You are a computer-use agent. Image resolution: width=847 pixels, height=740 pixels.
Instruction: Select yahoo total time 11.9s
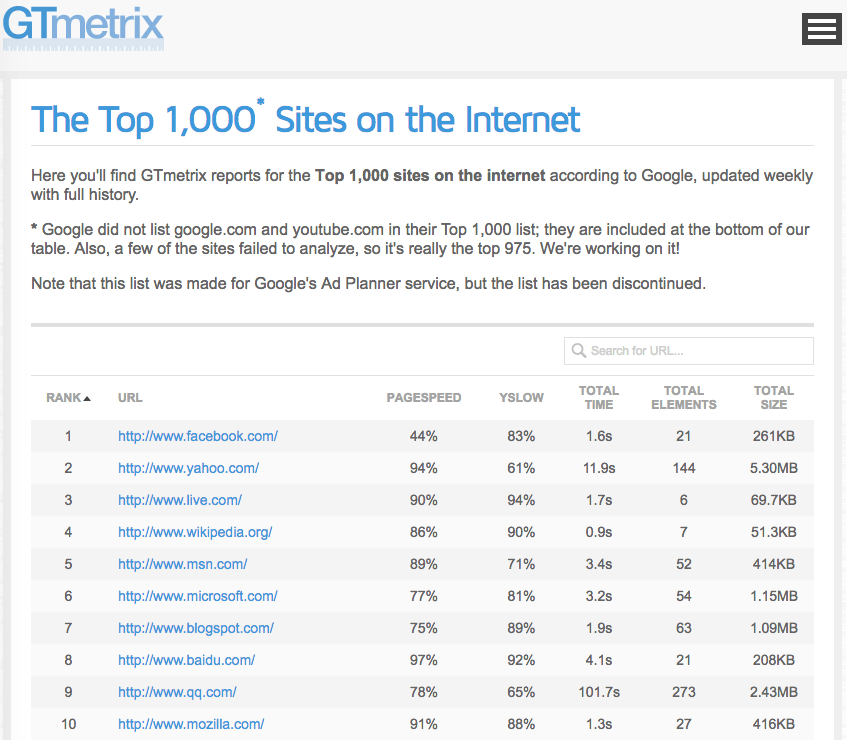[x=599, y=468]
